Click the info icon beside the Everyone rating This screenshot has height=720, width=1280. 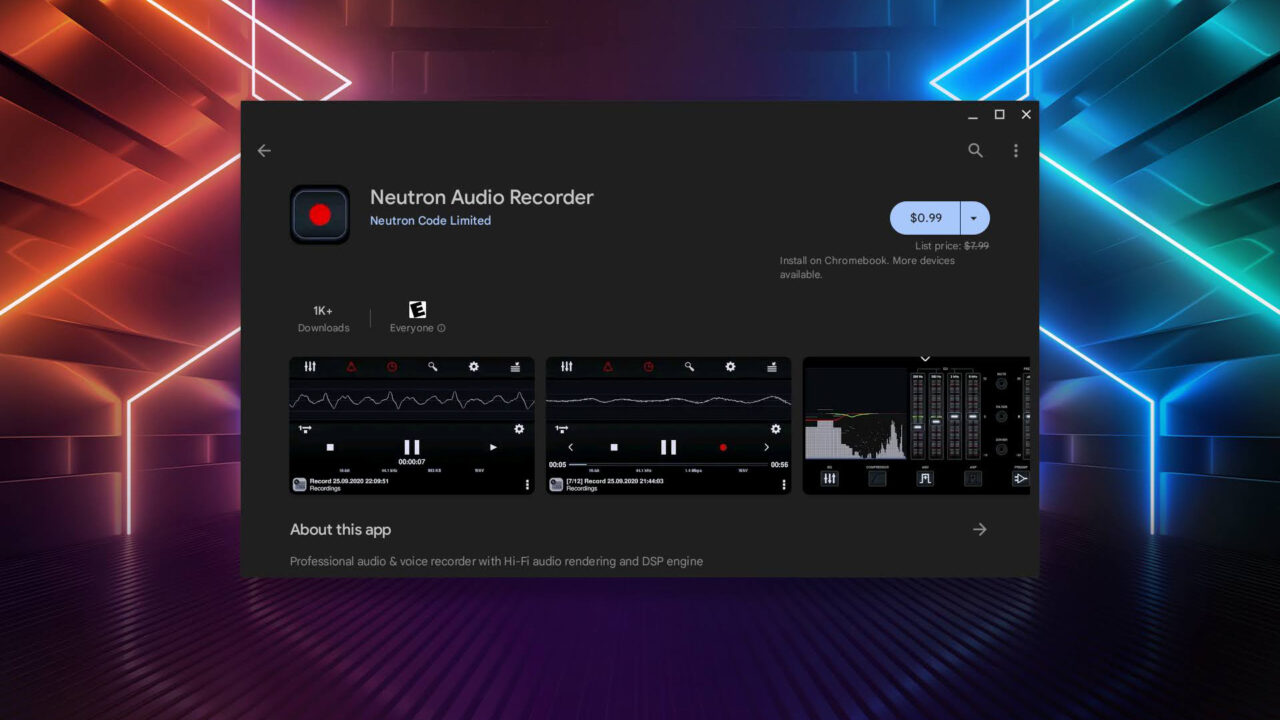coord(443,328)
